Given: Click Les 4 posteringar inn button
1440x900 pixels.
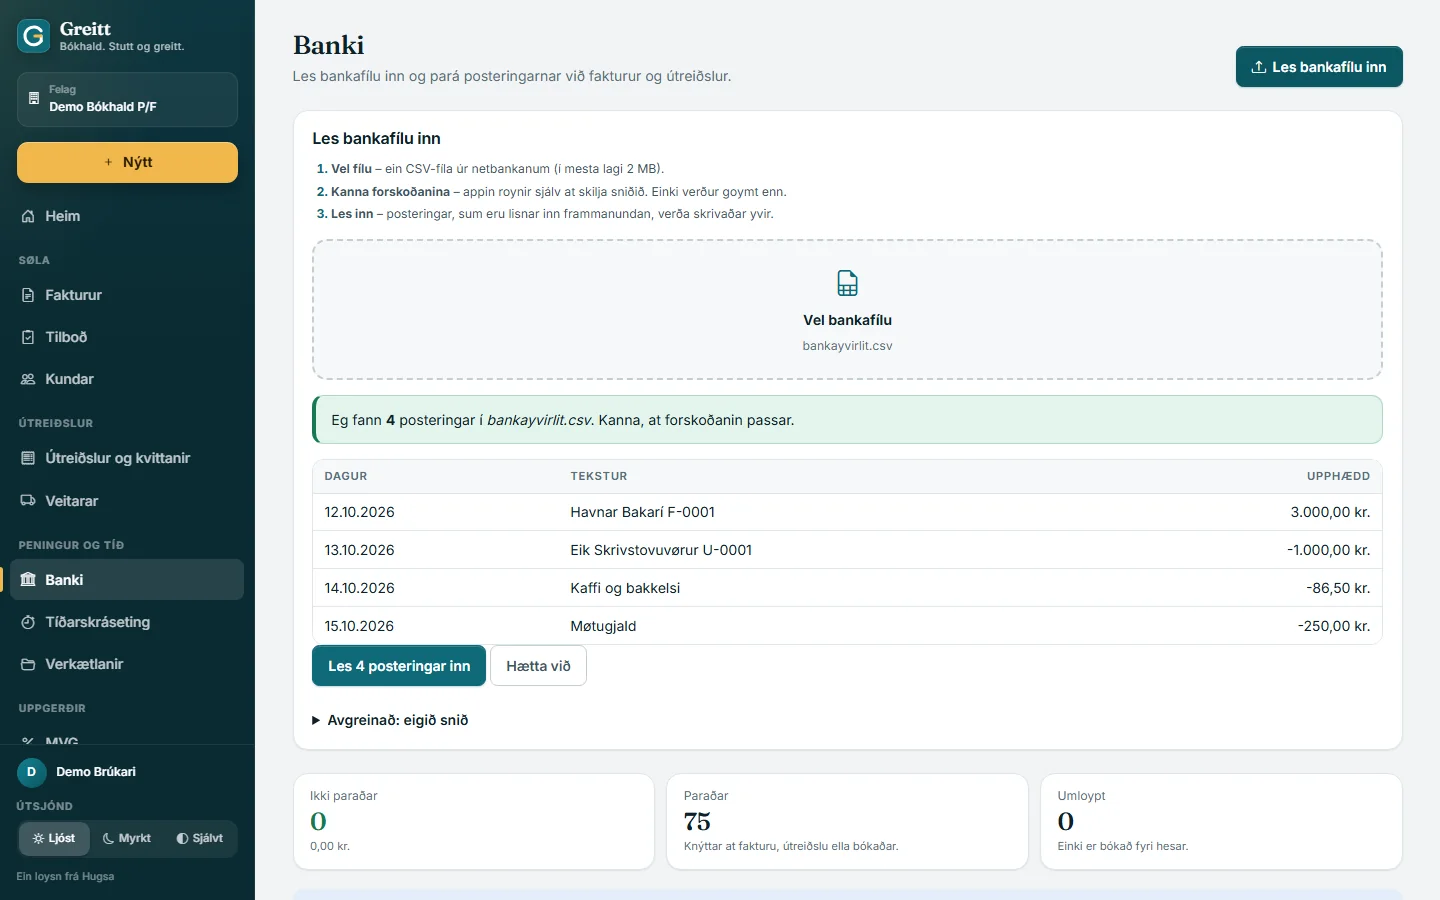Looking at the screenshot, I should click(x=399, y=666).
